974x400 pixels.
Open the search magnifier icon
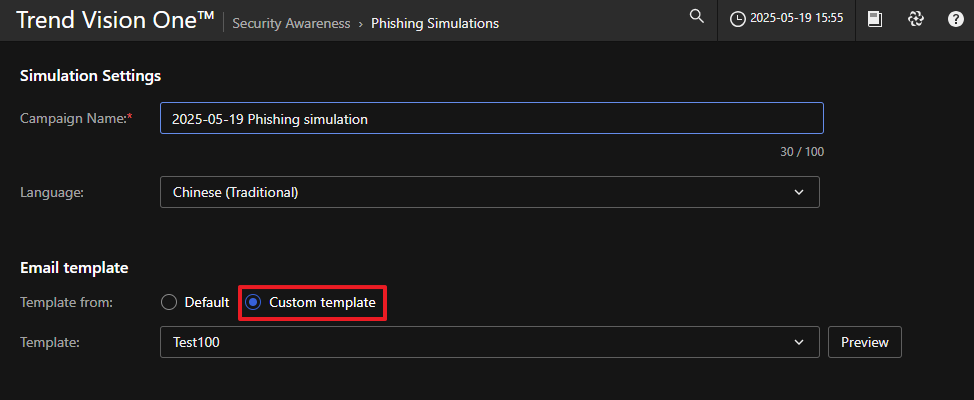[697, 16]
